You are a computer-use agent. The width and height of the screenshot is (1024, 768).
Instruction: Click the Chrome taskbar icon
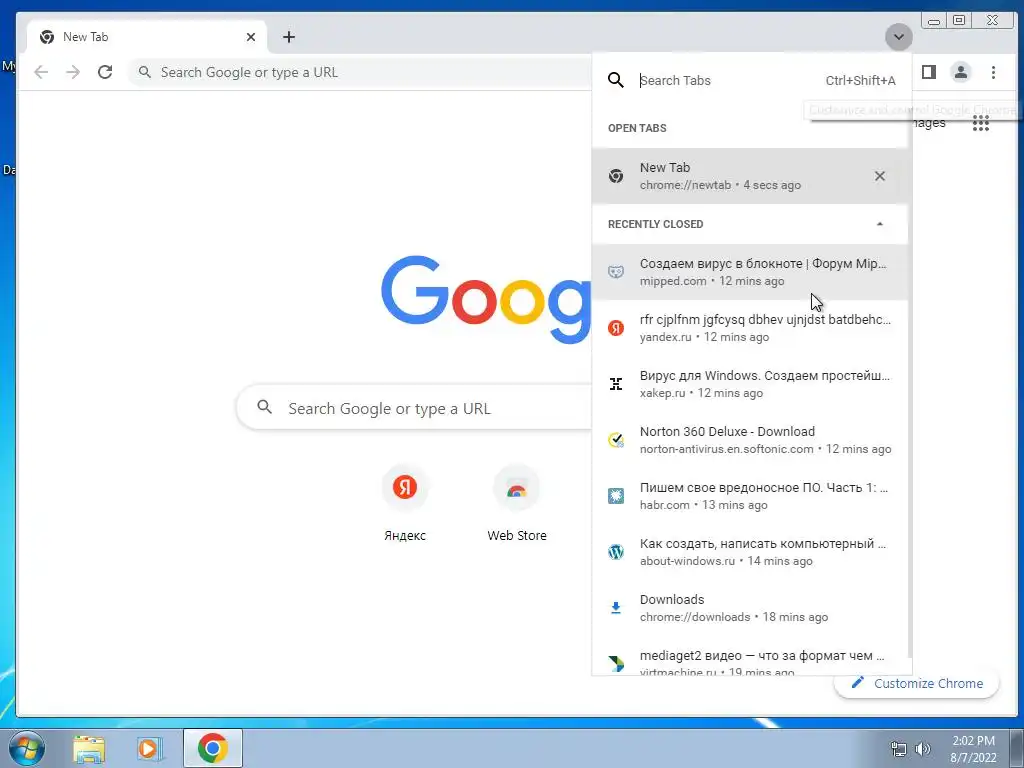coord(212,748)
